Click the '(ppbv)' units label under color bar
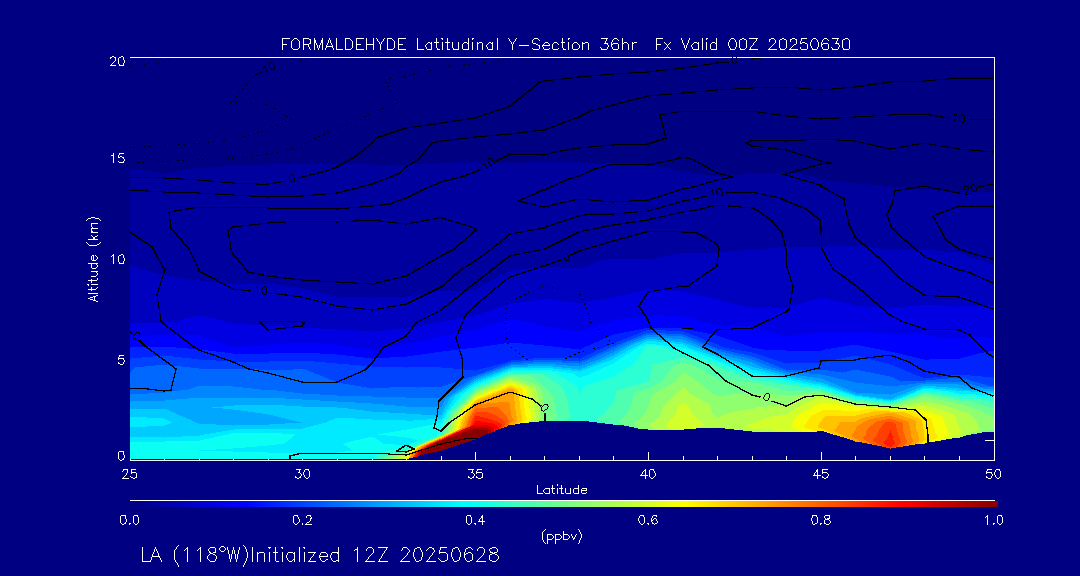Image resolution: width=1080 pixels, height=576 pixels. (561, 538)
